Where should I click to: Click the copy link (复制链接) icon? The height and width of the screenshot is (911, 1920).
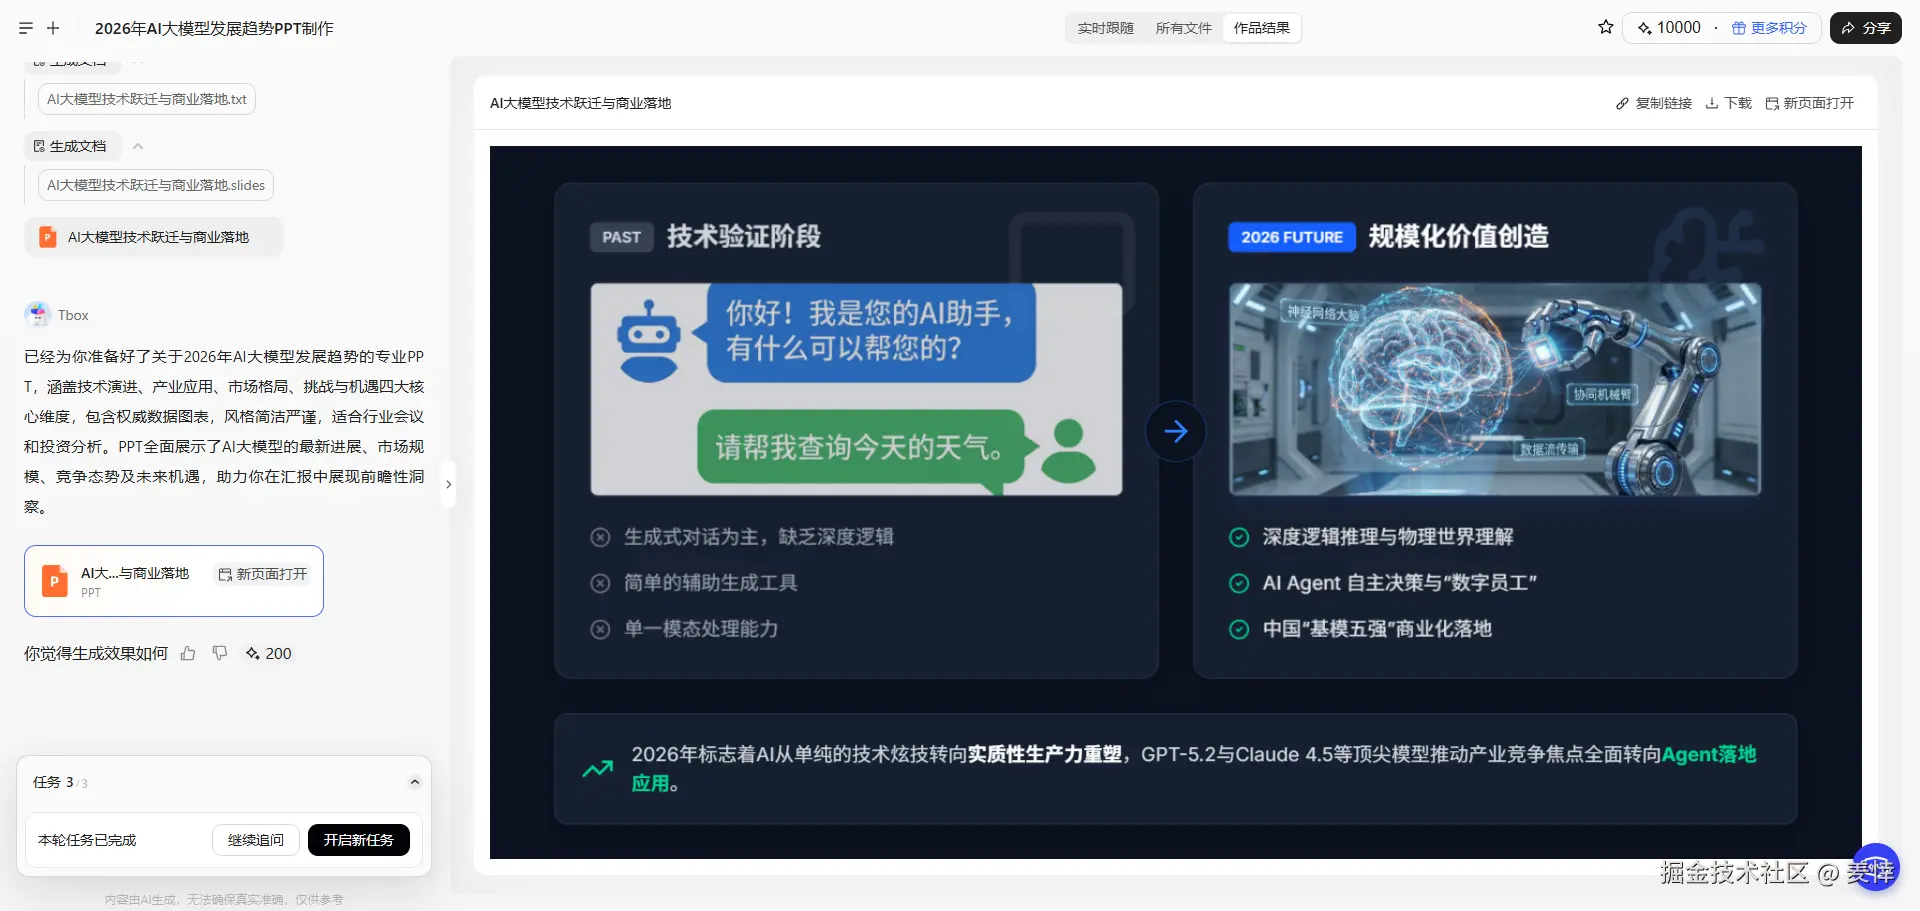(1621, 103)
